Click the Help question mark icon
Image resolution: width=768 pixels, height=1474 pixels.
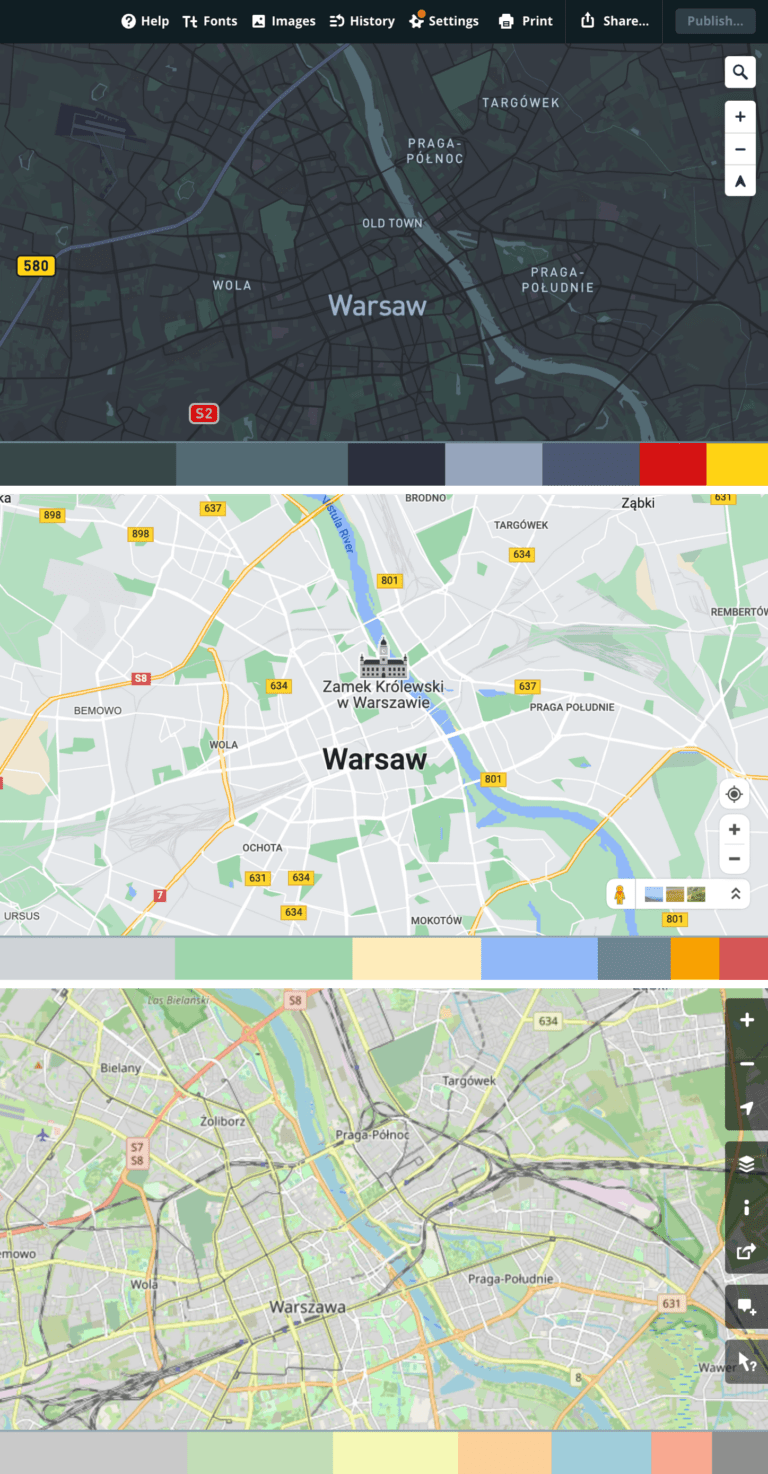coord(128,21)
